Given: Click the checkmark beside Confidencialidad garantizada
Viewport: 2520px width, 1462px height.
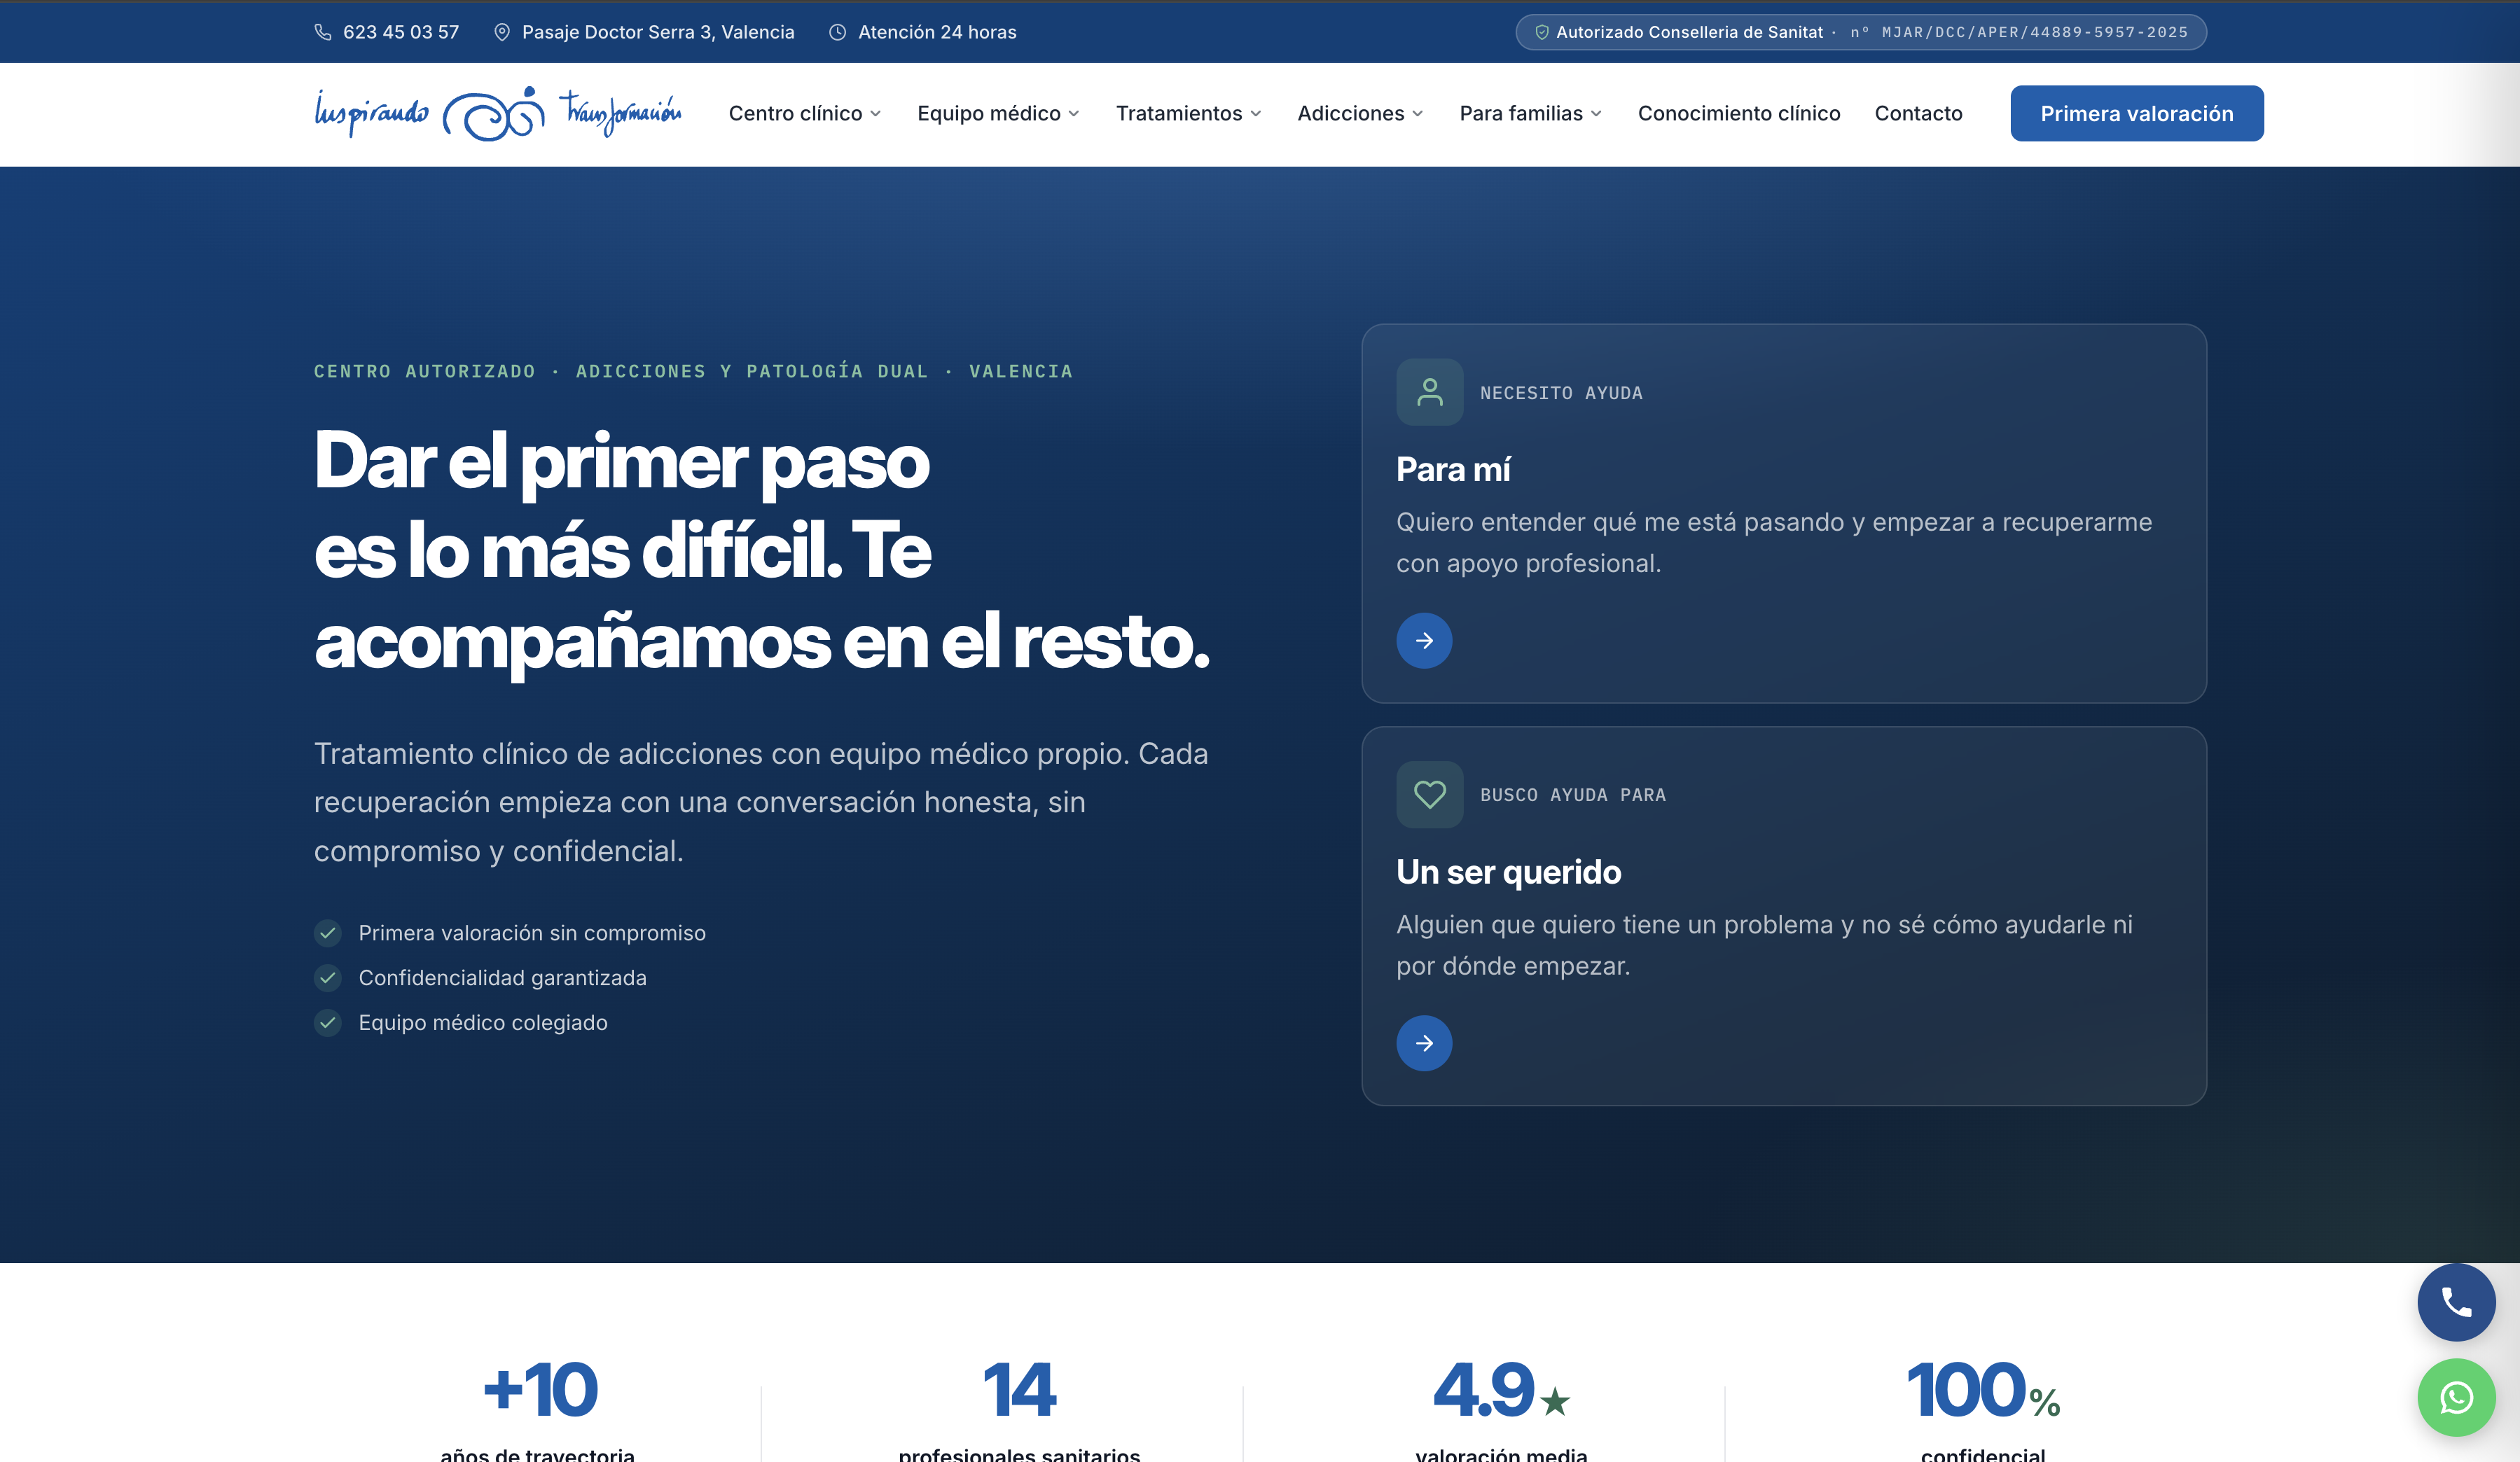Looking at the screenshot, I should pyautogui.click(x=328, y=978).
